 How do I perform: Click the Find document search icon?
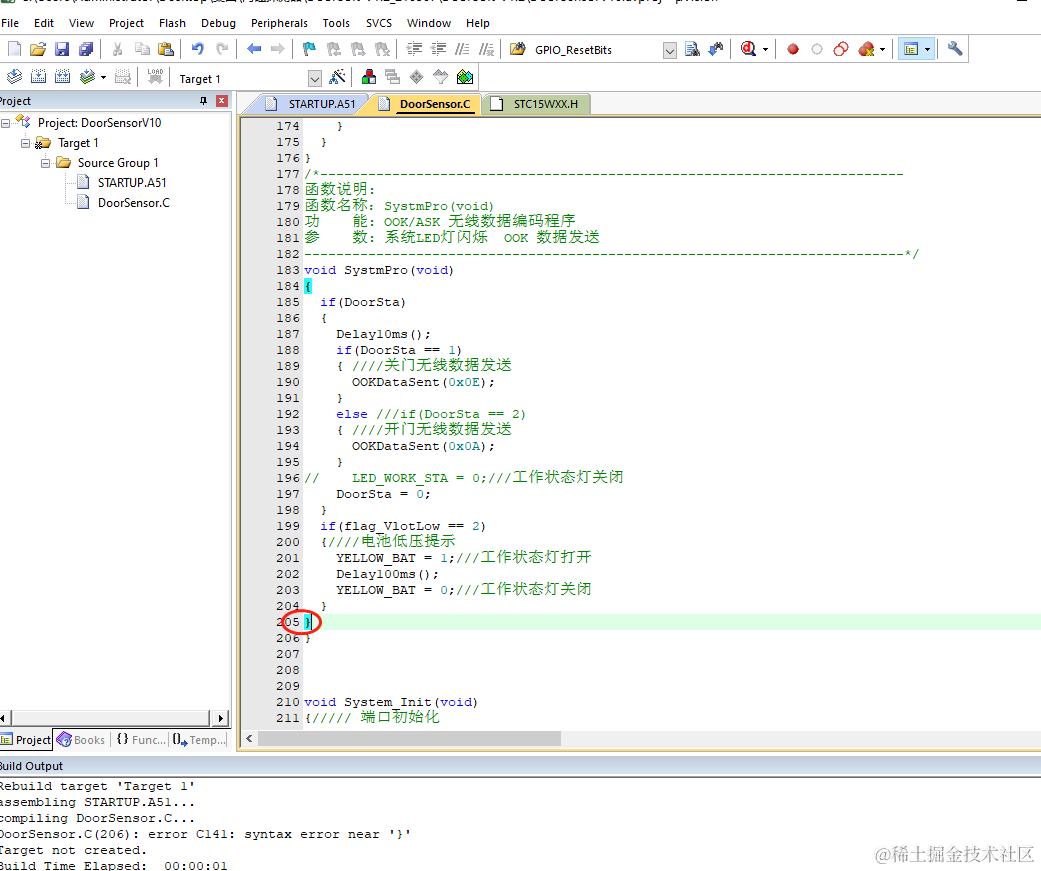click(x=692, y=49)
